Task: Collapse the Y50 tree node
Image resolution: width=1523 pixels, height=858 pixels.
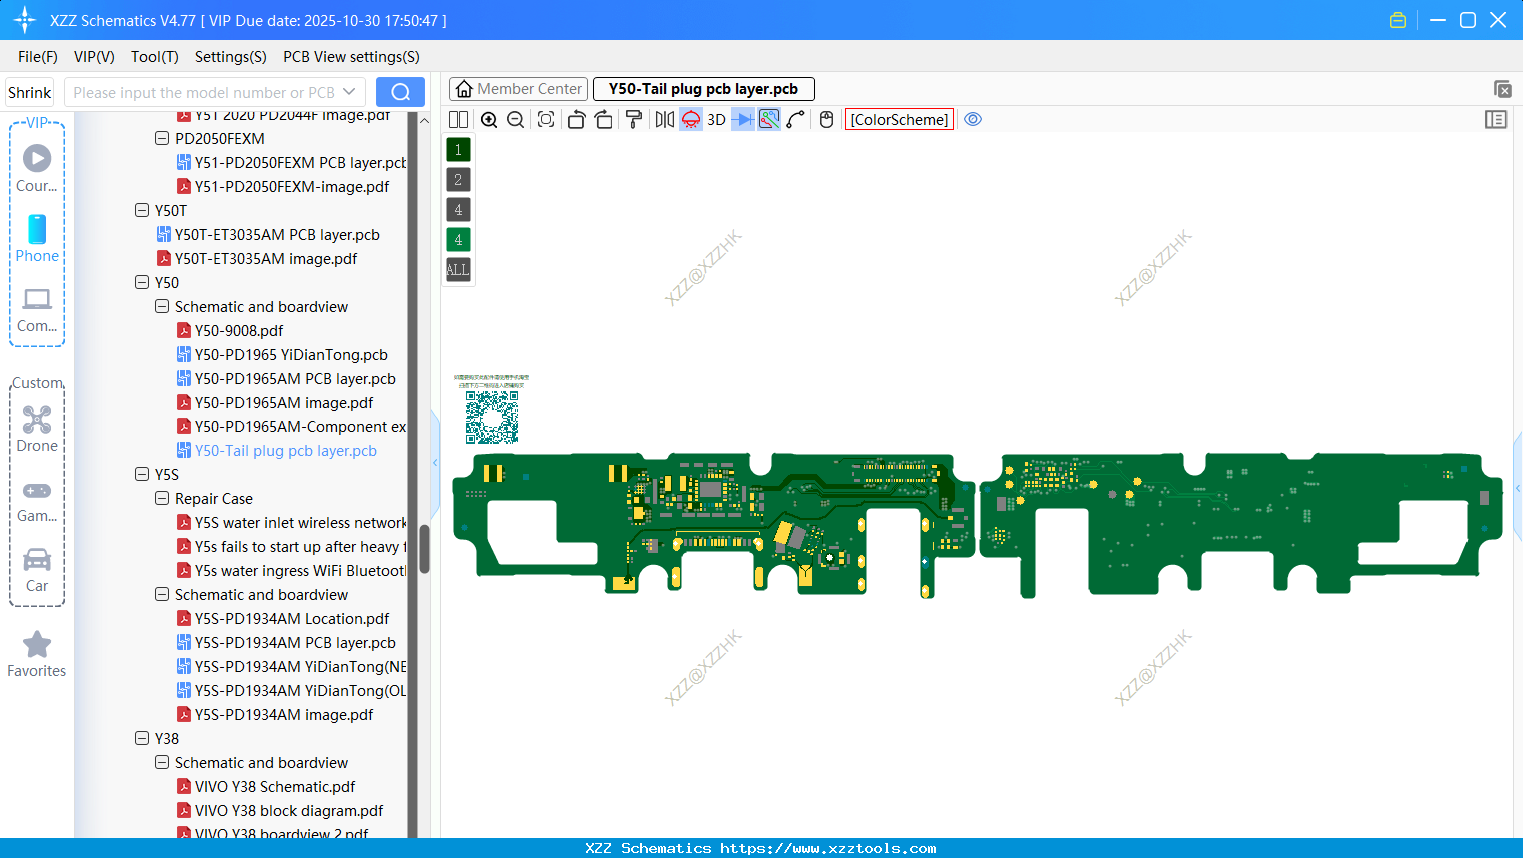Action: pos(142,282)
